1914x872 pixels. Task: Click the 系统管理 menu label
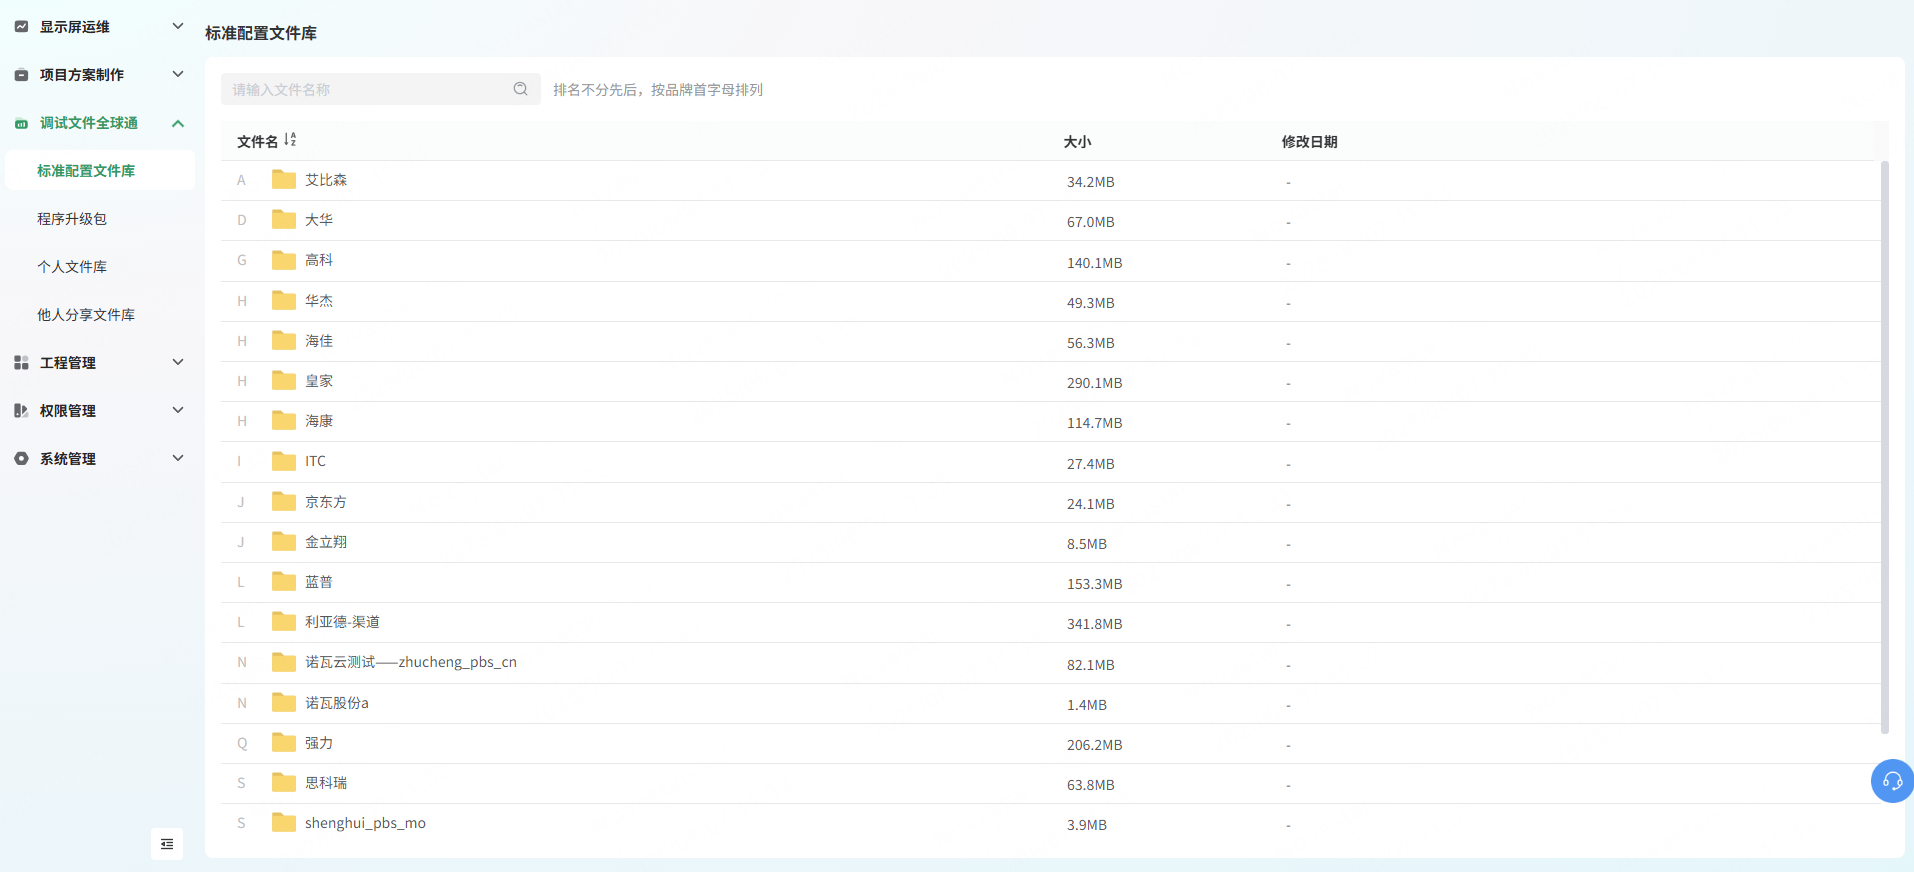[68, 459]
